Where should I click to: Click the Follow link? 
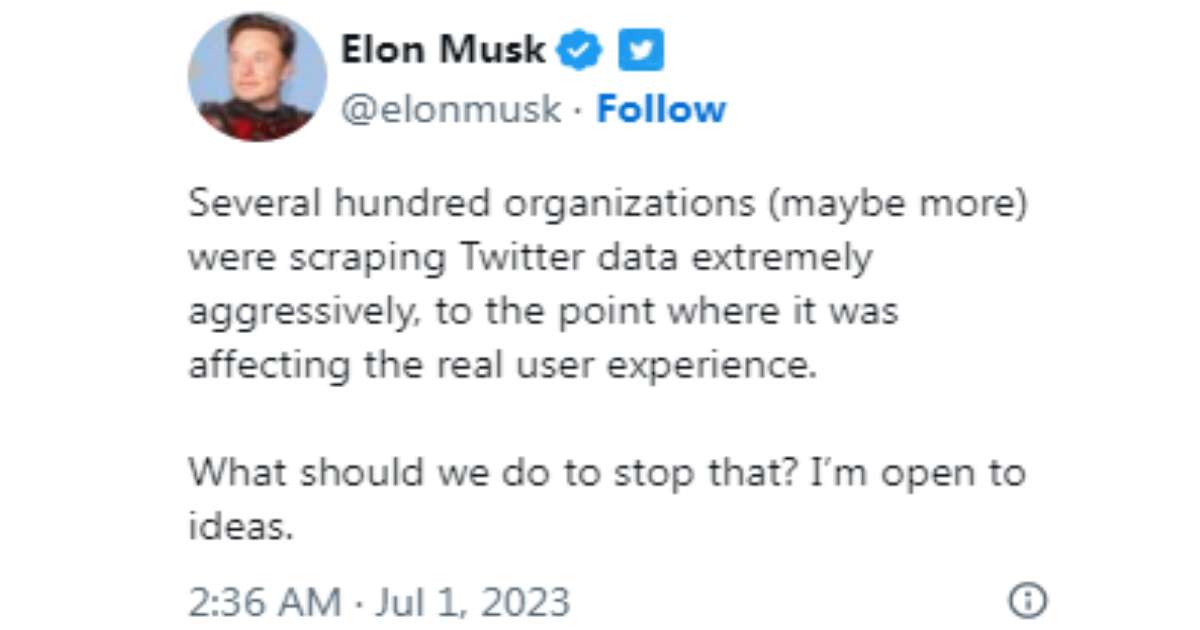[661, 109]
